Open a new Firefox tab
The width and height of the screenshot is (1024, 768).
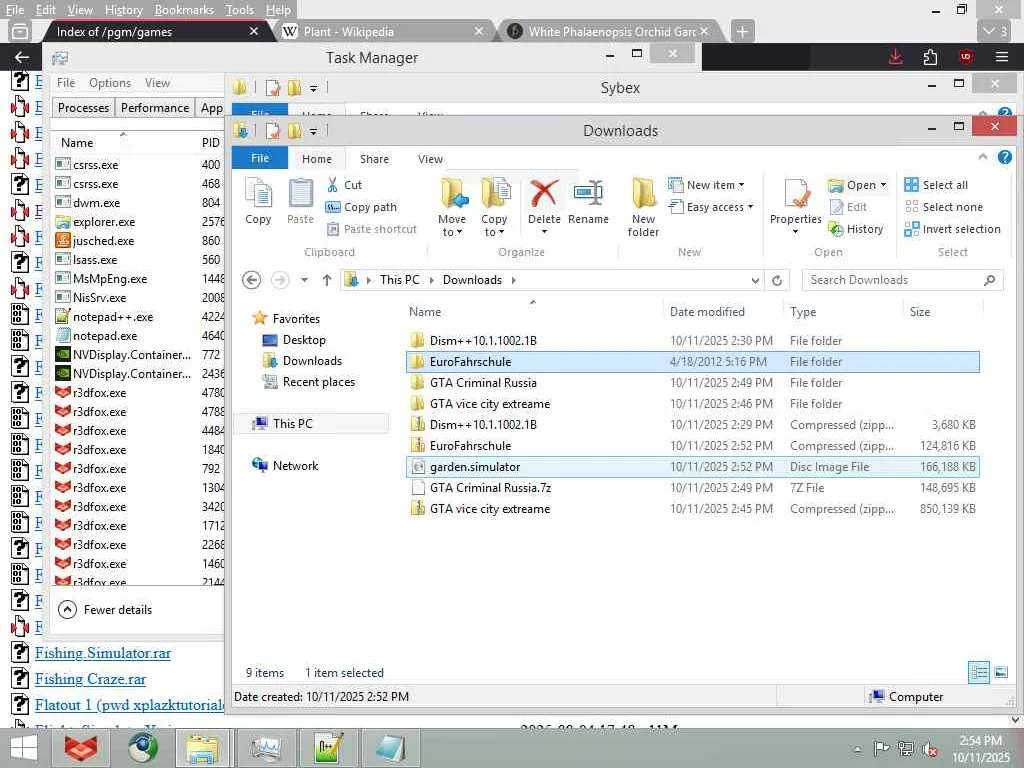click(x=743, y=31)
